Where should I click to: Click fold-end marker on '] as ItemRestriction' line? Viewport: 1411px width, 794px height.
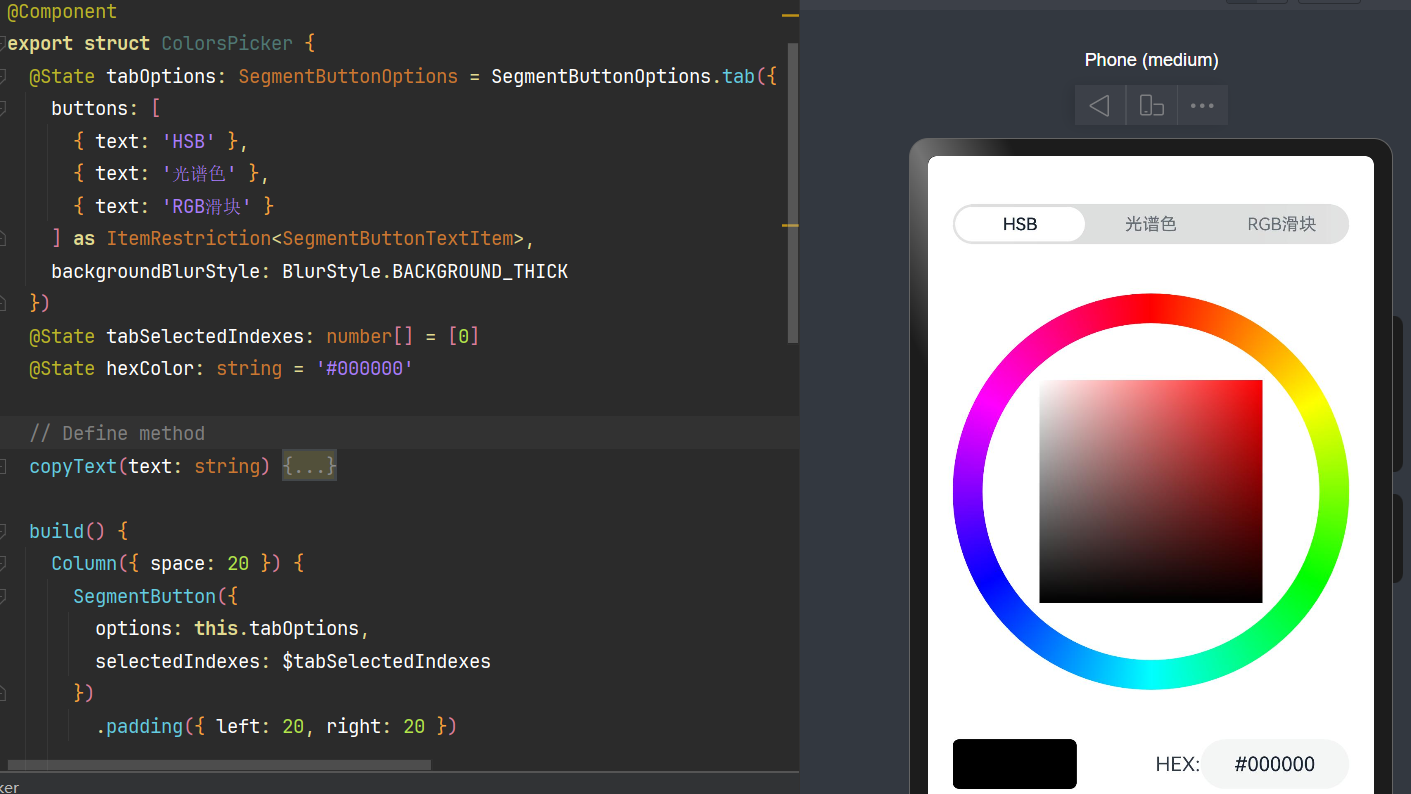coord(3,239)
